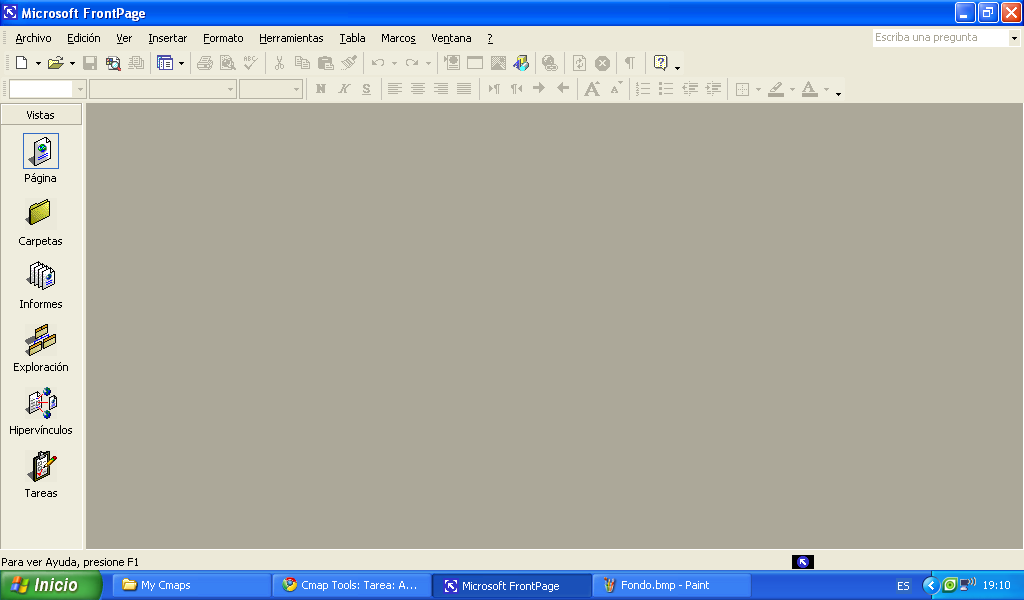
Task: Click the print toolbar icon
Action: (204, 63)
